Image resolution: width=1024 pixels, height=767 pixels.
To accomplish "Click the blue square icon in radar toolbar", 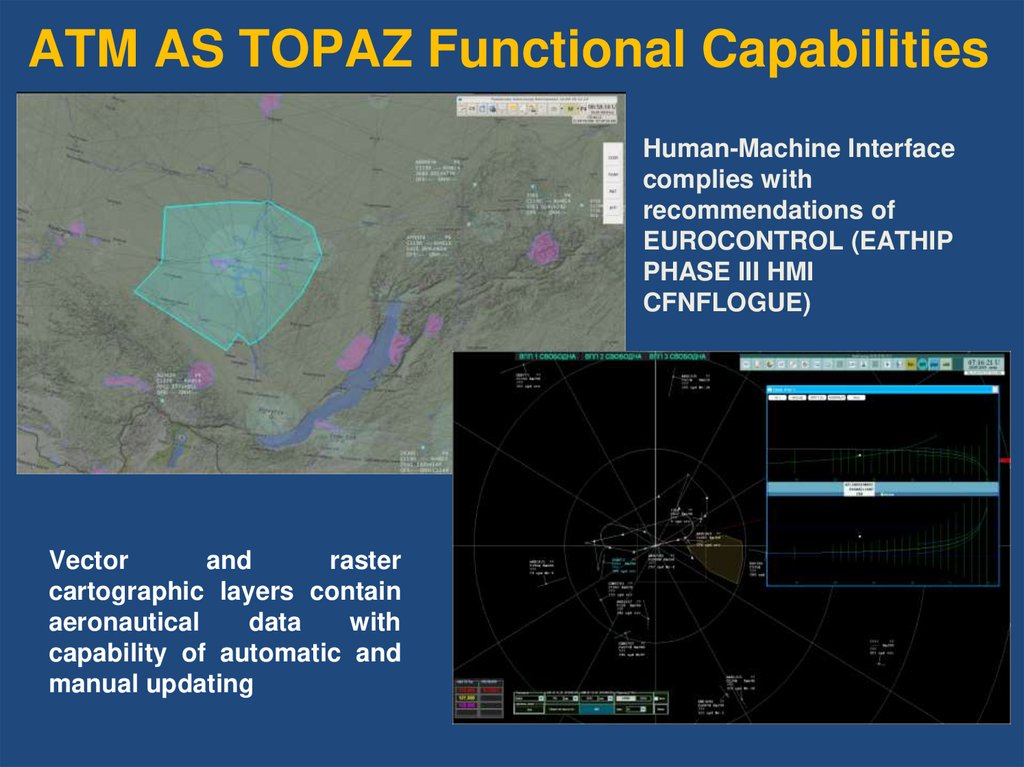I will pyautogui.click(x=934, y=364).
